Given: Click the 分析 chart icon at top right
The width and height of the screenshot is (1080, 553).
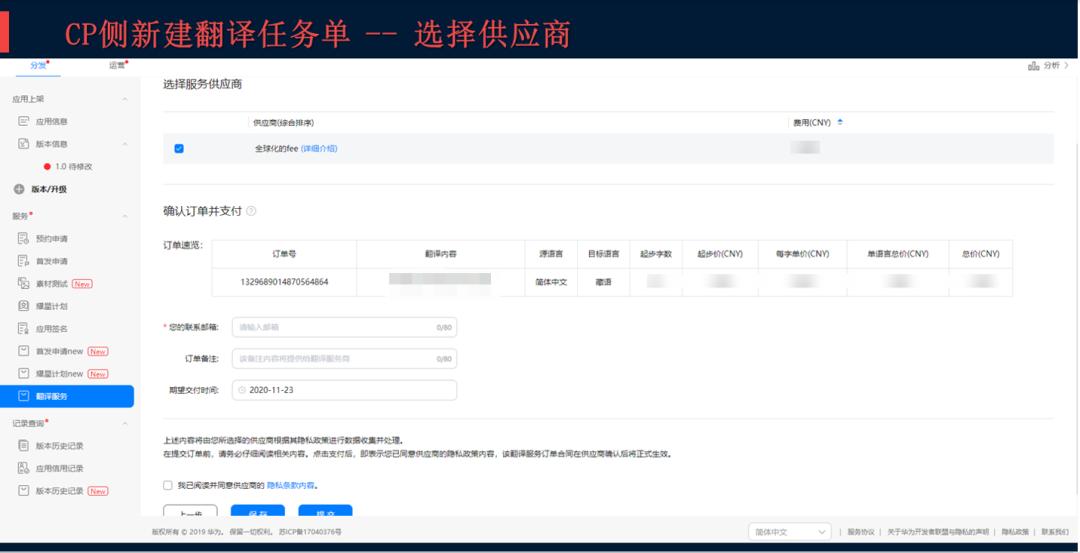Looking at the screenshot, I should click(x=1033, y=65).
